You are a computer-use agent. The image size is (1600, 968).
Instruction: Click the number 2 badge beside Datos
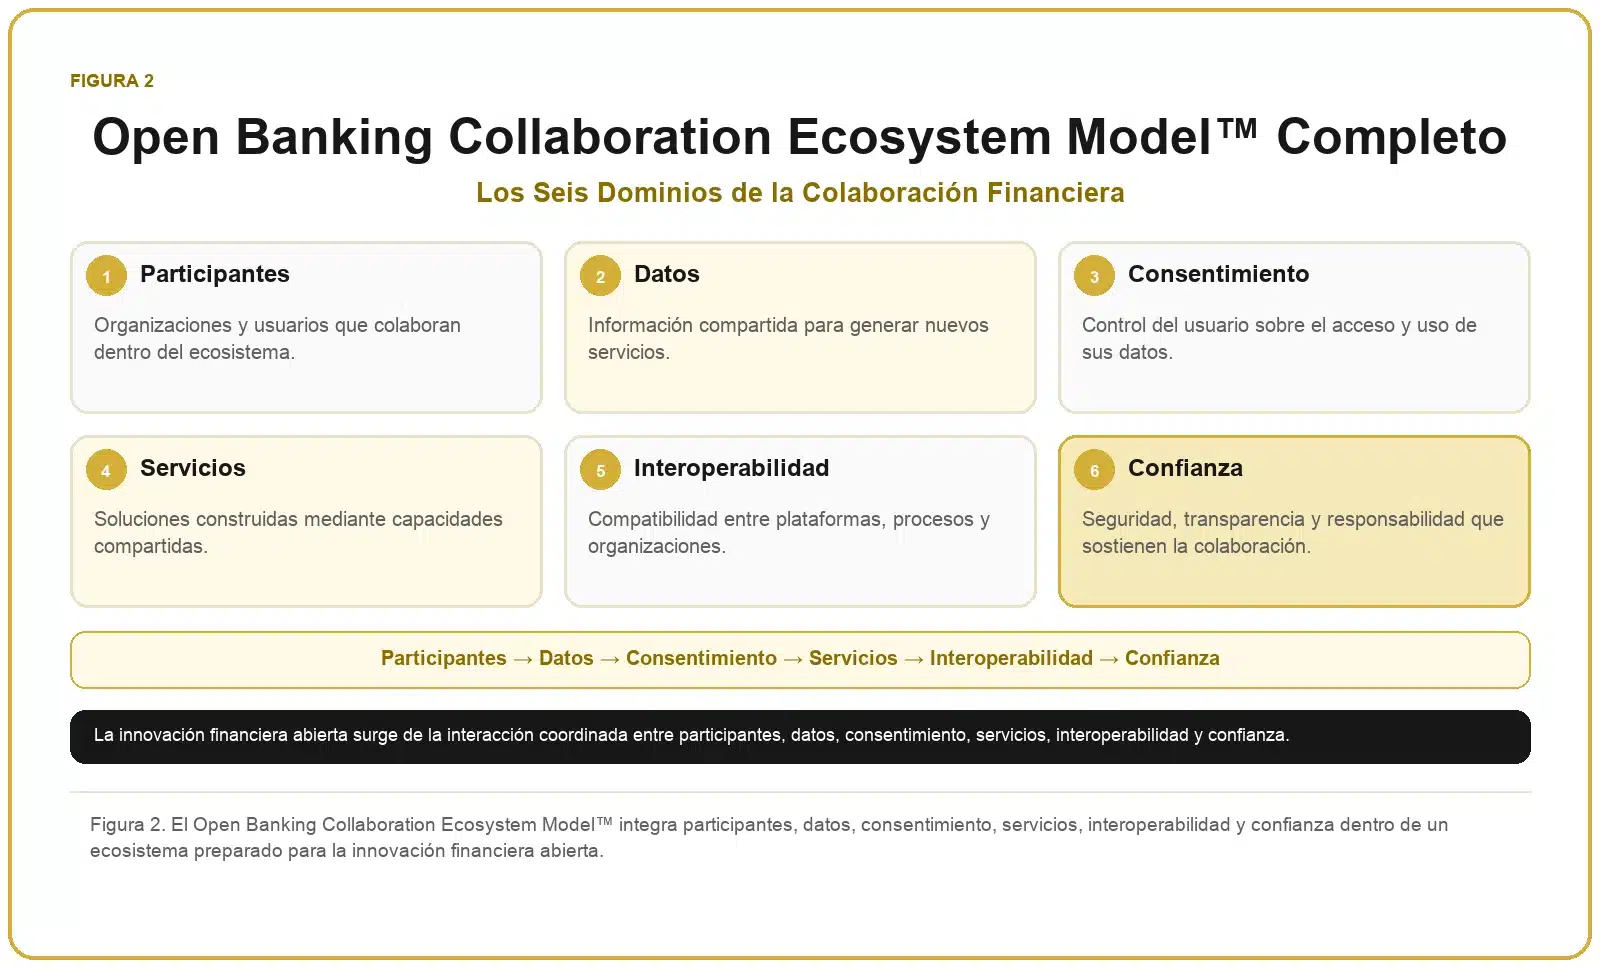[600, 276]
